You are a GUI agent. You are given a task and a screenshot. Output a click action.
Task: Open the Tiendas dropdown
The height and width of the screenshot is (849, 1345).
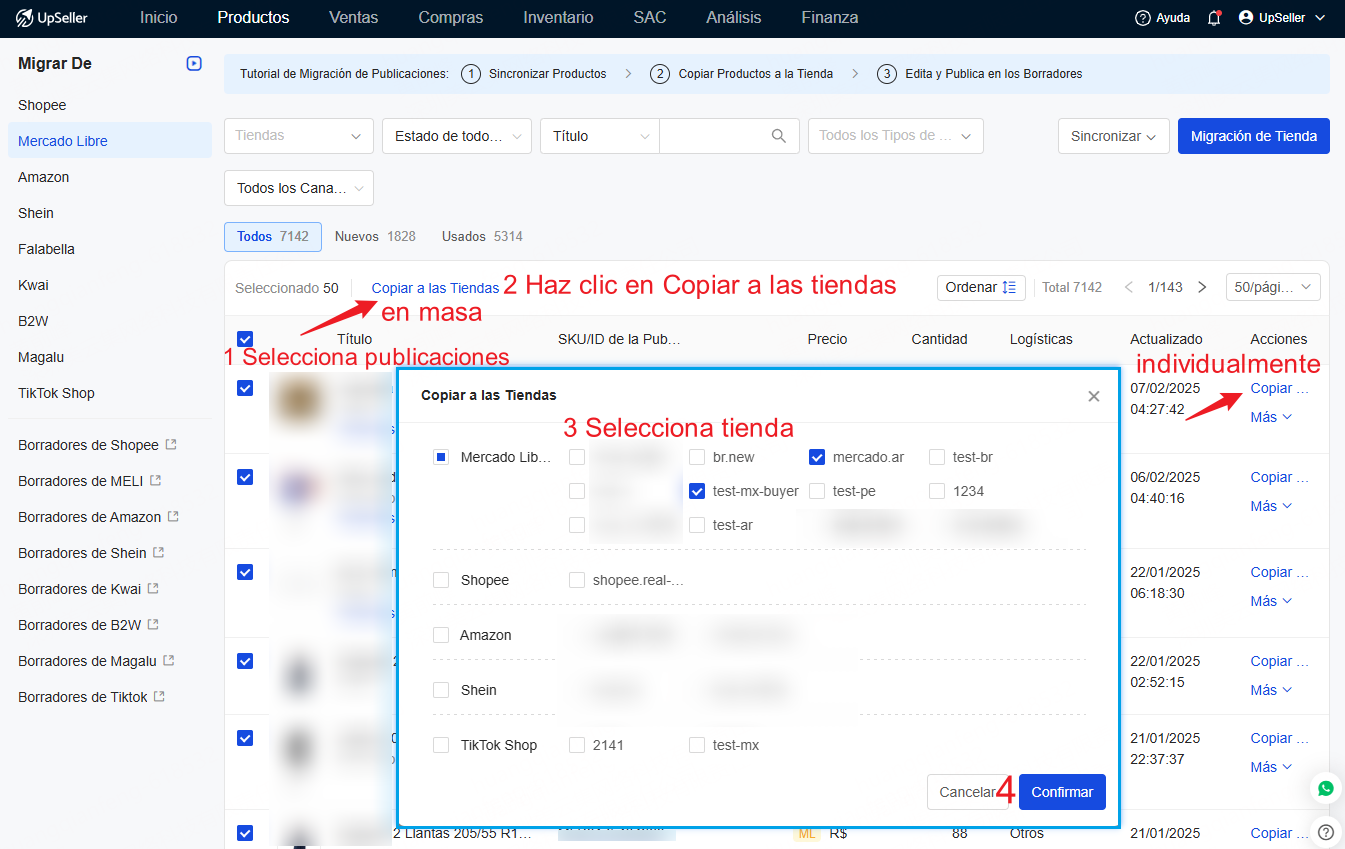[299, 136]
